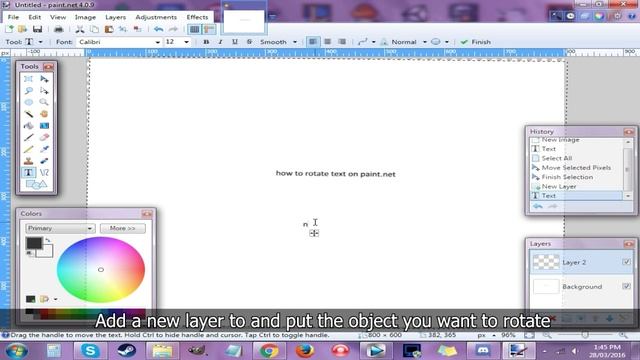Screen dimensions: 640x360
Task: Open the Layers menu
Action: pos(116,17)
